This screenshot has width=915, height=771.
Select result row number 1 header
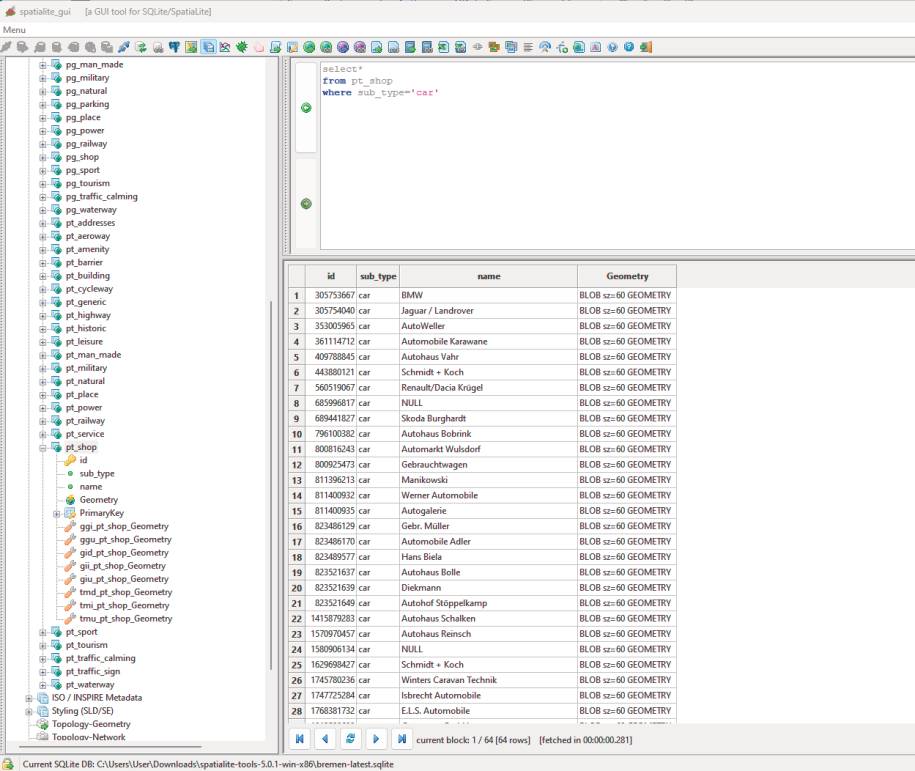(x=296, y=295)
